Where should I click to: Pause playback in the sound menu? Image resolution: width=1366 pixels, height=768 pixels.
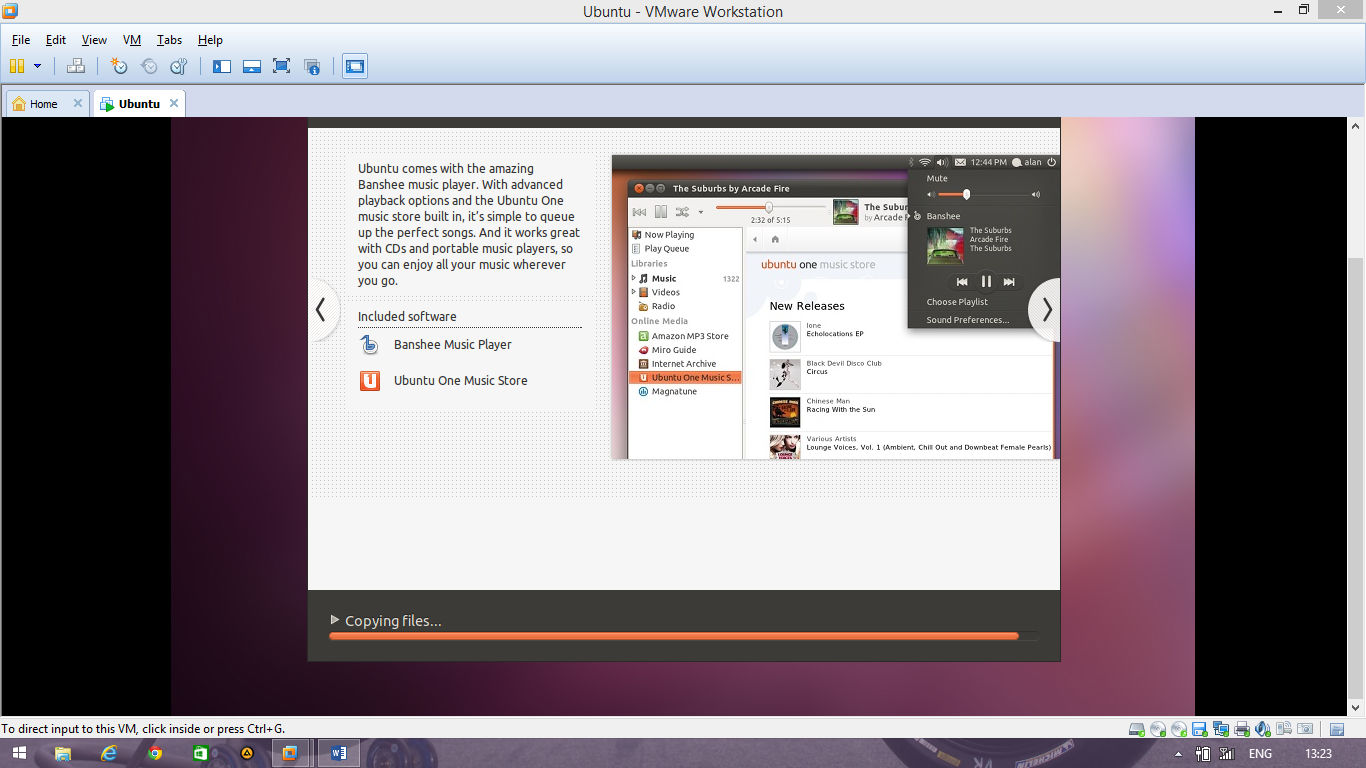(986, 281)
